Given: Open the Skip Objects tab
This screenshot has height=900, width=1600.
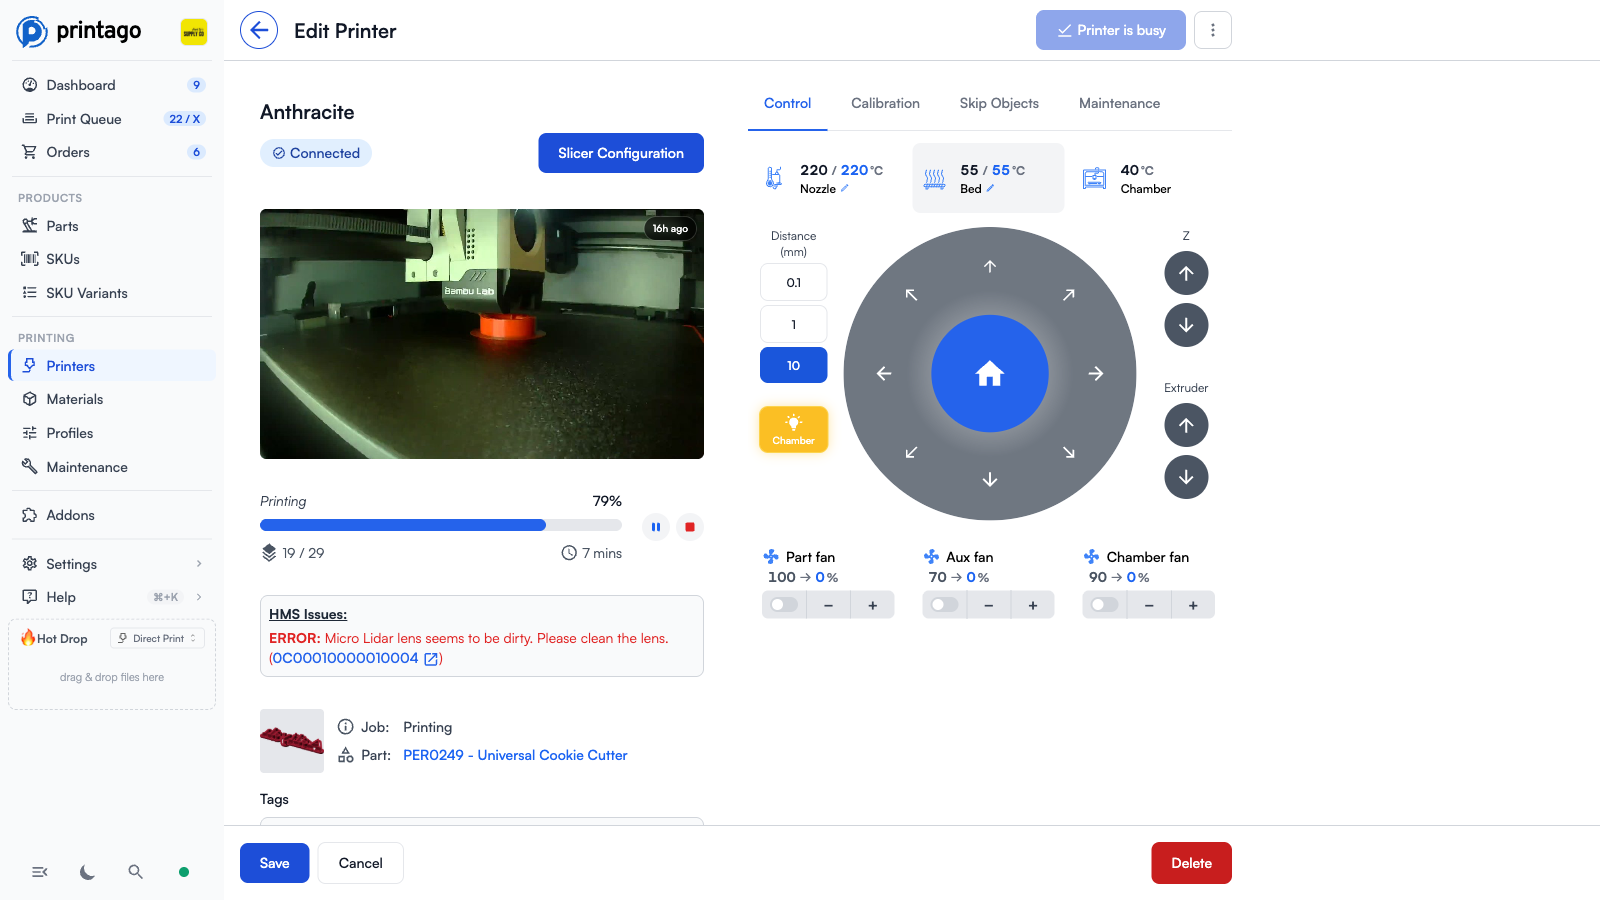Looking at the screenshot, I should click(x=999, y=103).
